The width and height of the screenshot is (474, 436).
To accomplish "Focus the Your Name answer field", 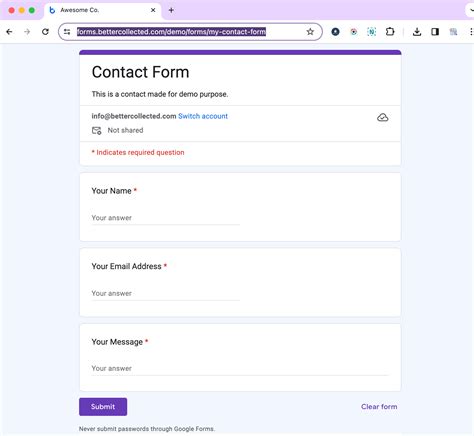I will pos(166,218).
